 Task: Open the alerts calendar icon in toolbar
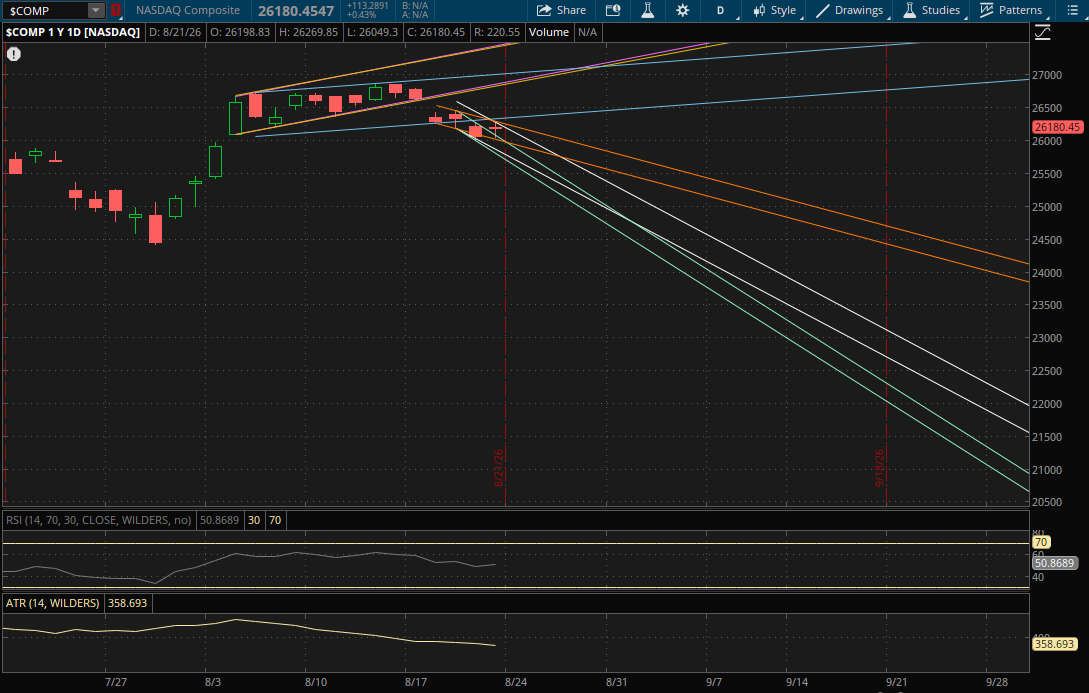(x=613, y=10)
